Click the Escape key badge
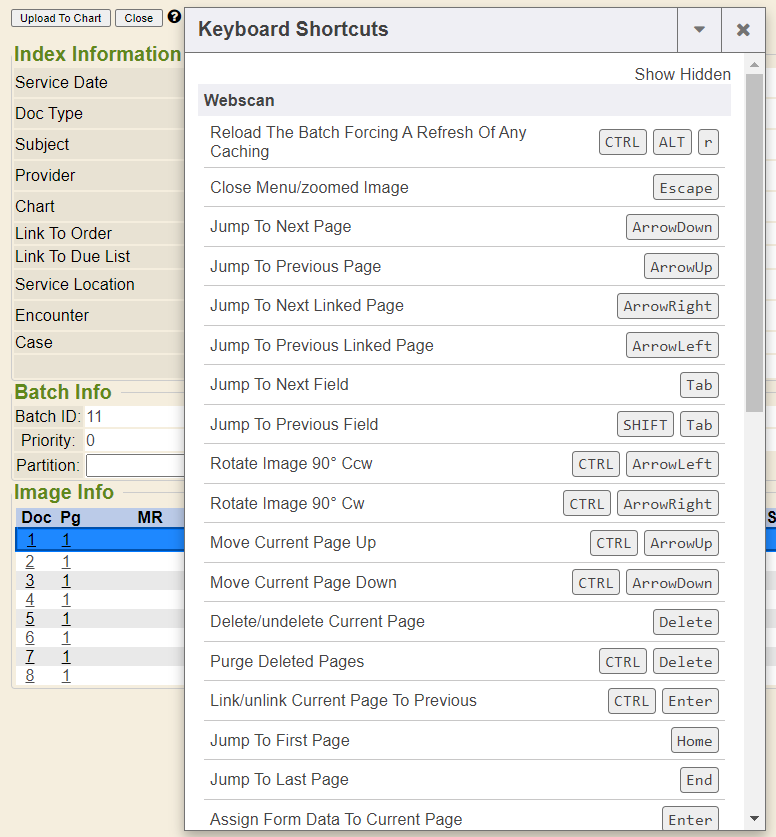This screenshot has height=837, width=776. [x=685, y=188]
